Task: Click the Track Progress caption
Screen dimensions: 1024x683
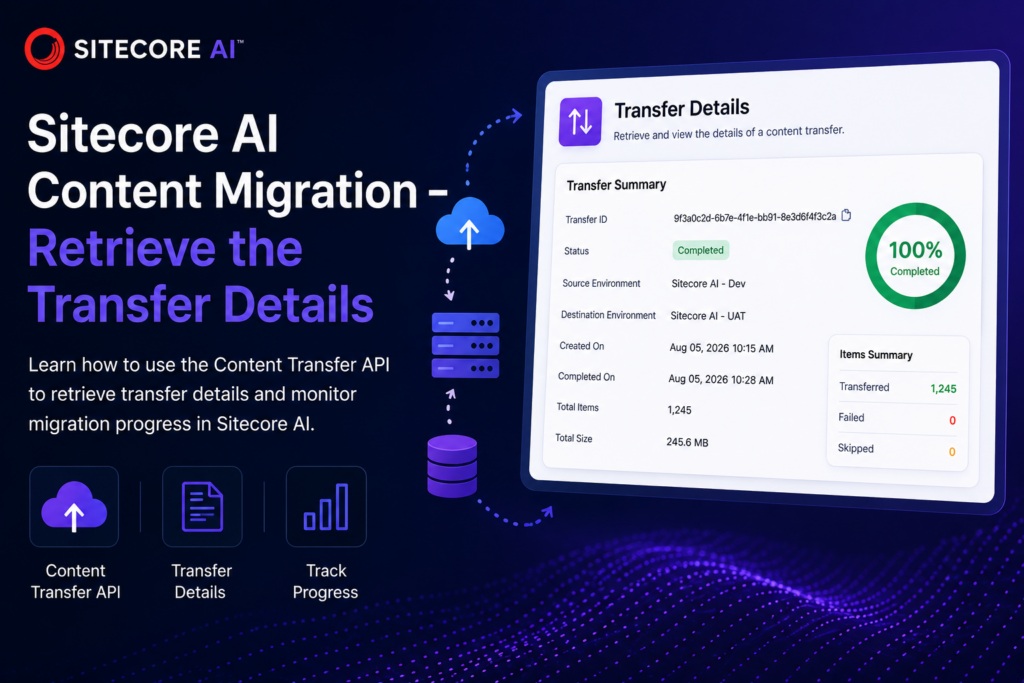Action: 325,581
